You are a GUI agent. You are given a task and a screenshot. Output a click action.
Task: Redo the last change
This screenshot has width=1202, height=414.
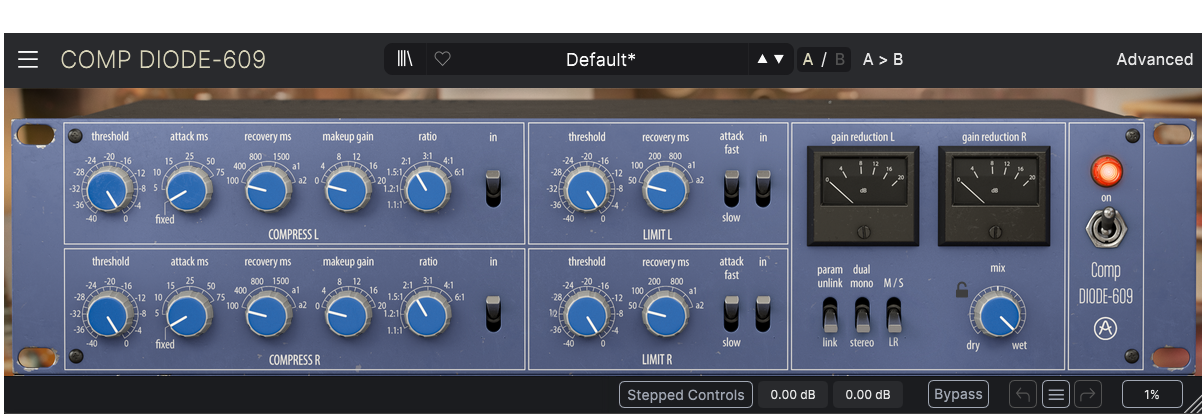click(x=1087, y=395)
